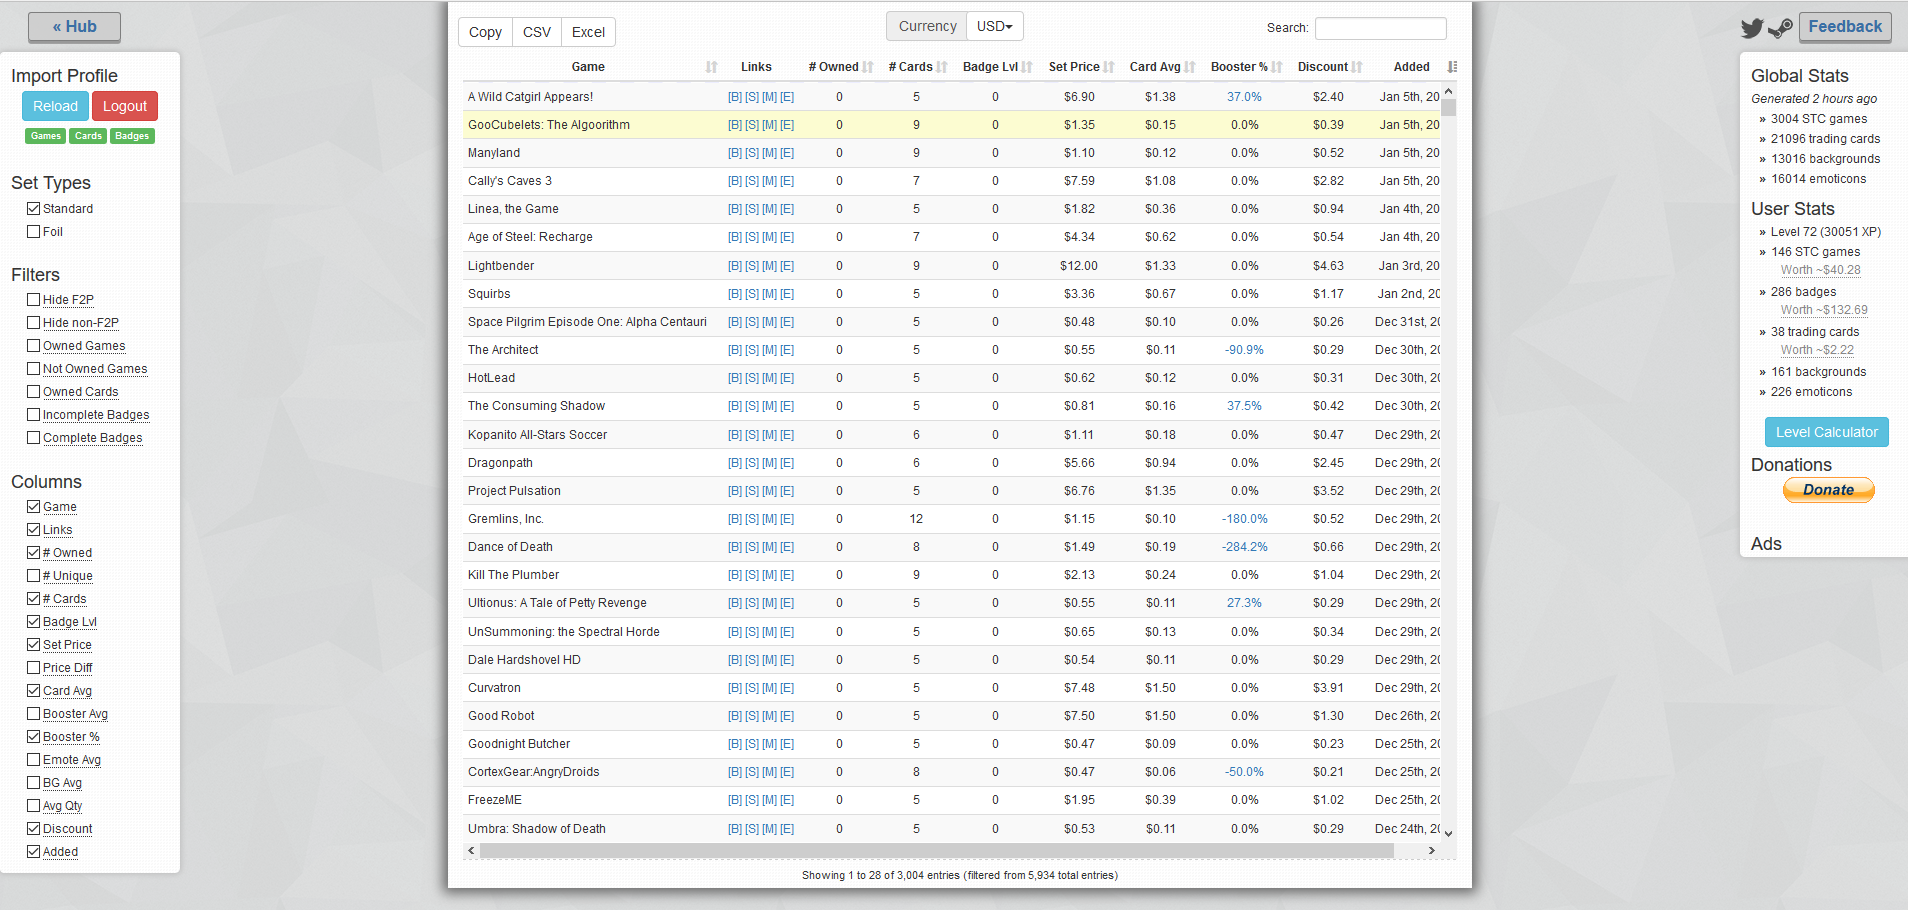Show the Emote Avg column
The width and height of the screenshot is (1908, 910).
coord(34,759)
